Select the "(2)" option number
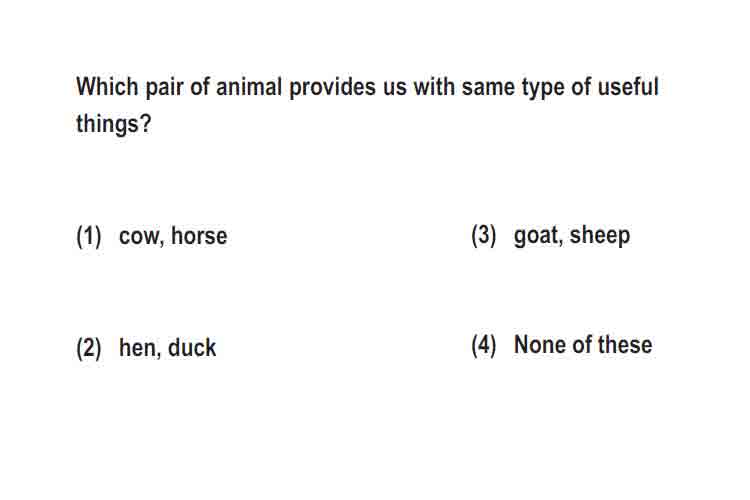 (89, 348)
